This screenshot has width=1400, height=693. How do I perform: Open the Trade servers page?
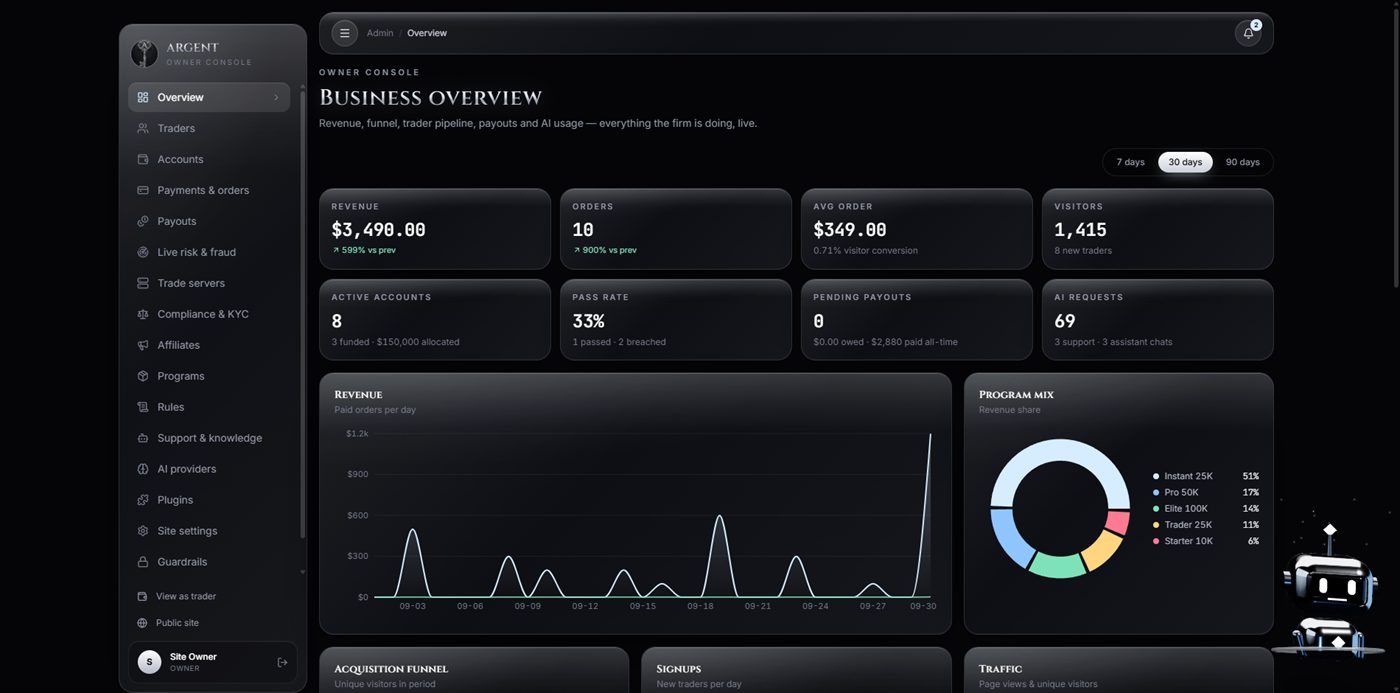pyautogui.click(x=209, y=283)
